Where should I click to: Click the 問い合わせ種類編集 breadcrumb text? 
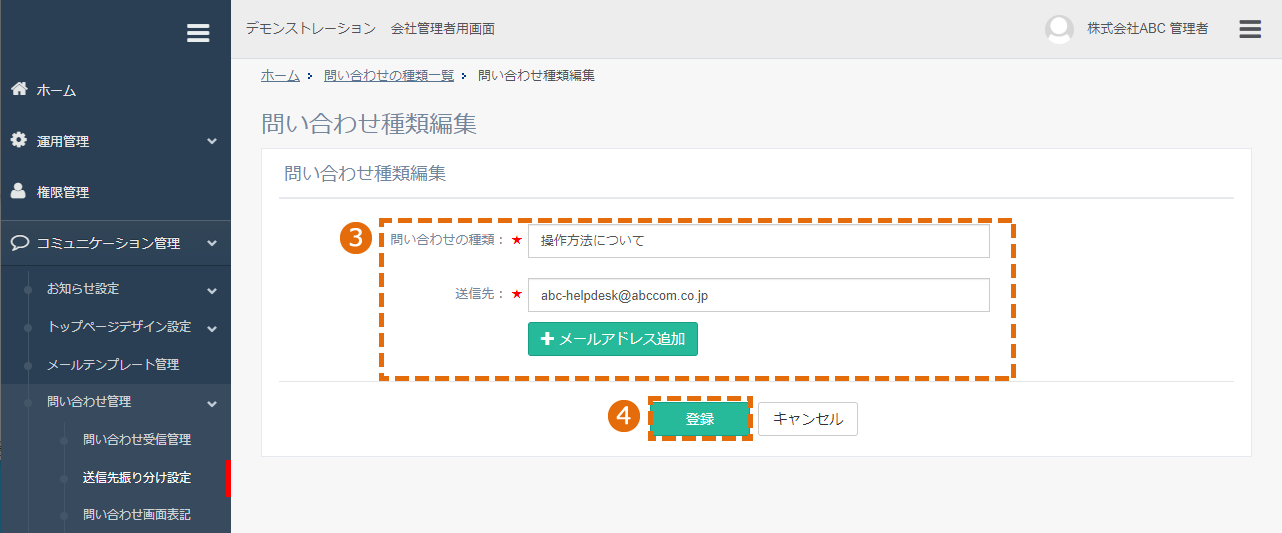pyautogui.click(x=537, y=76)
